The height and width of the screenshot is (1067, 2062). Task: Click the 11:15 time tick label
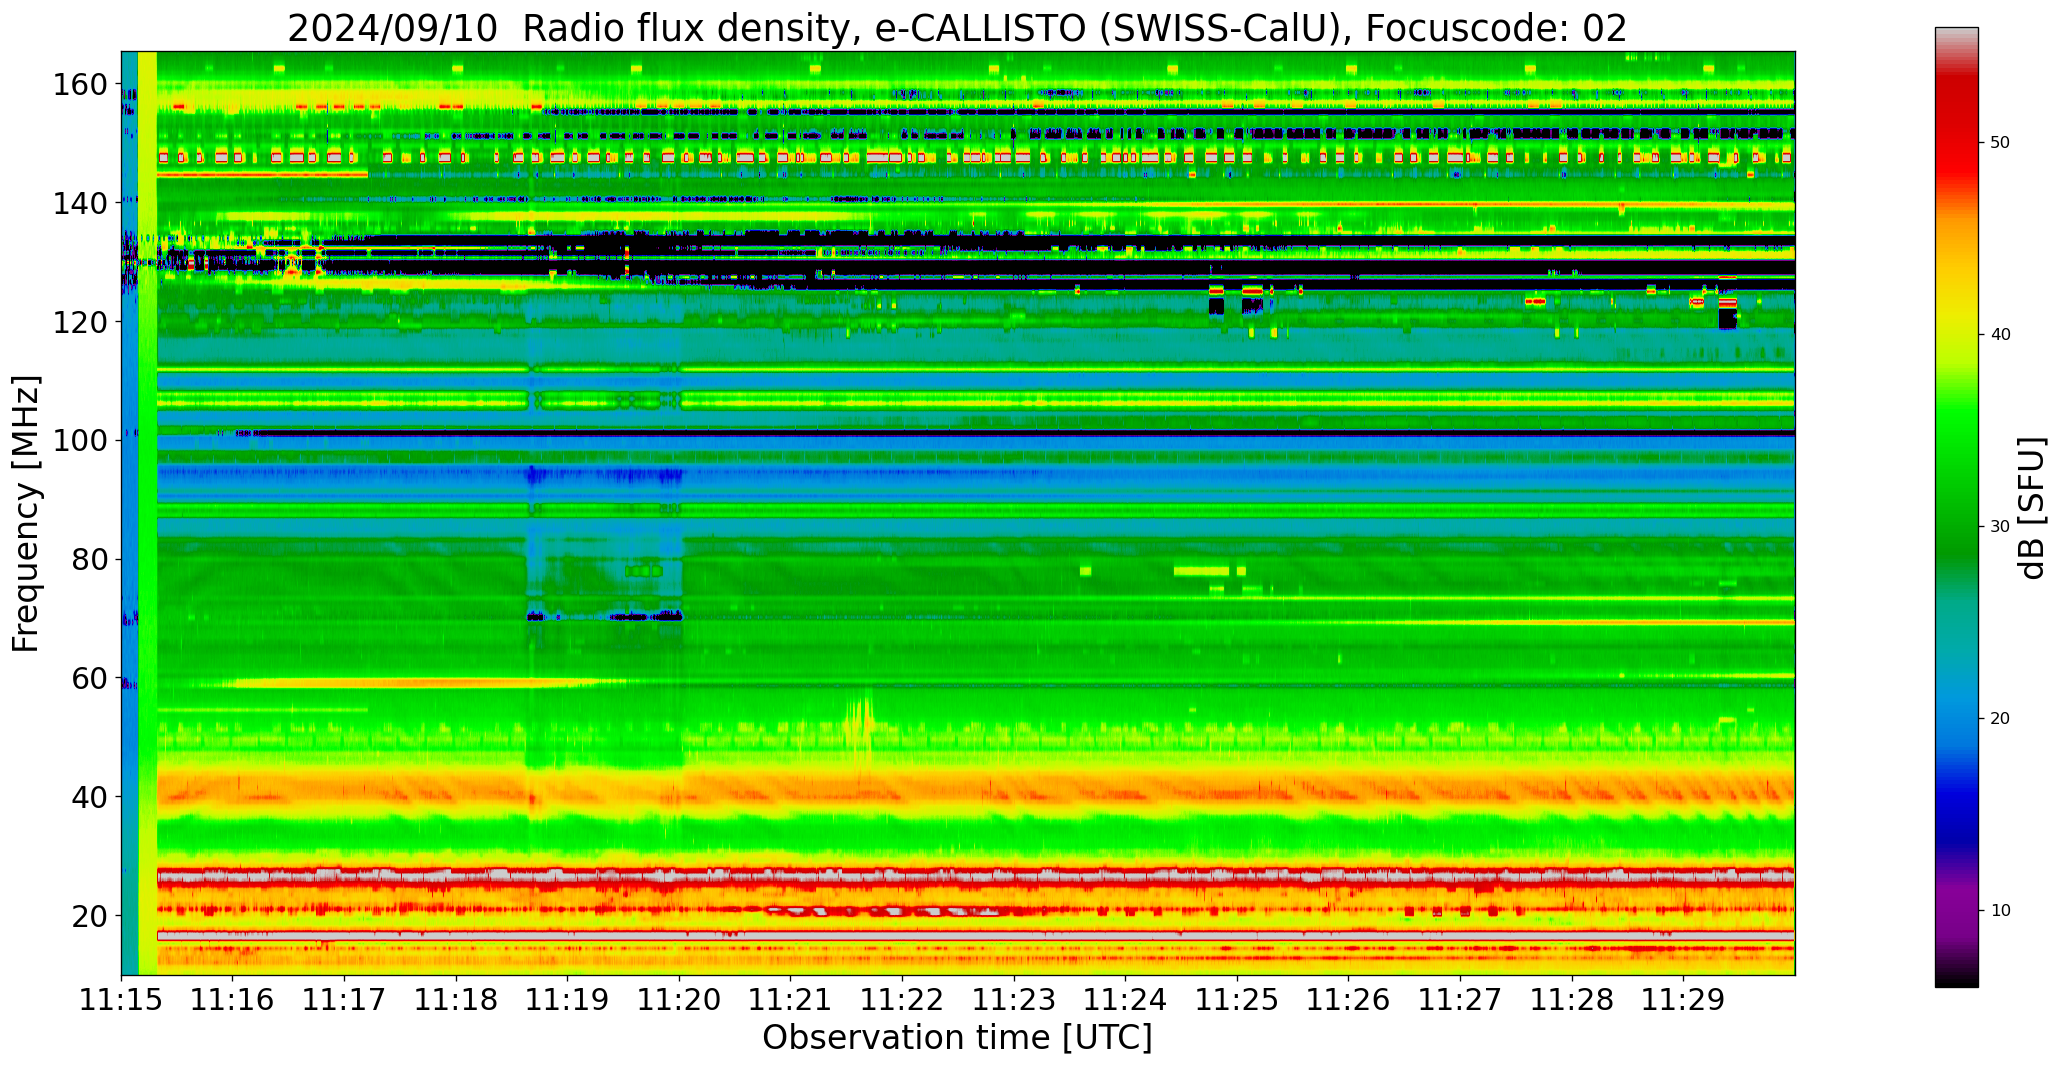pos(121,1000)
